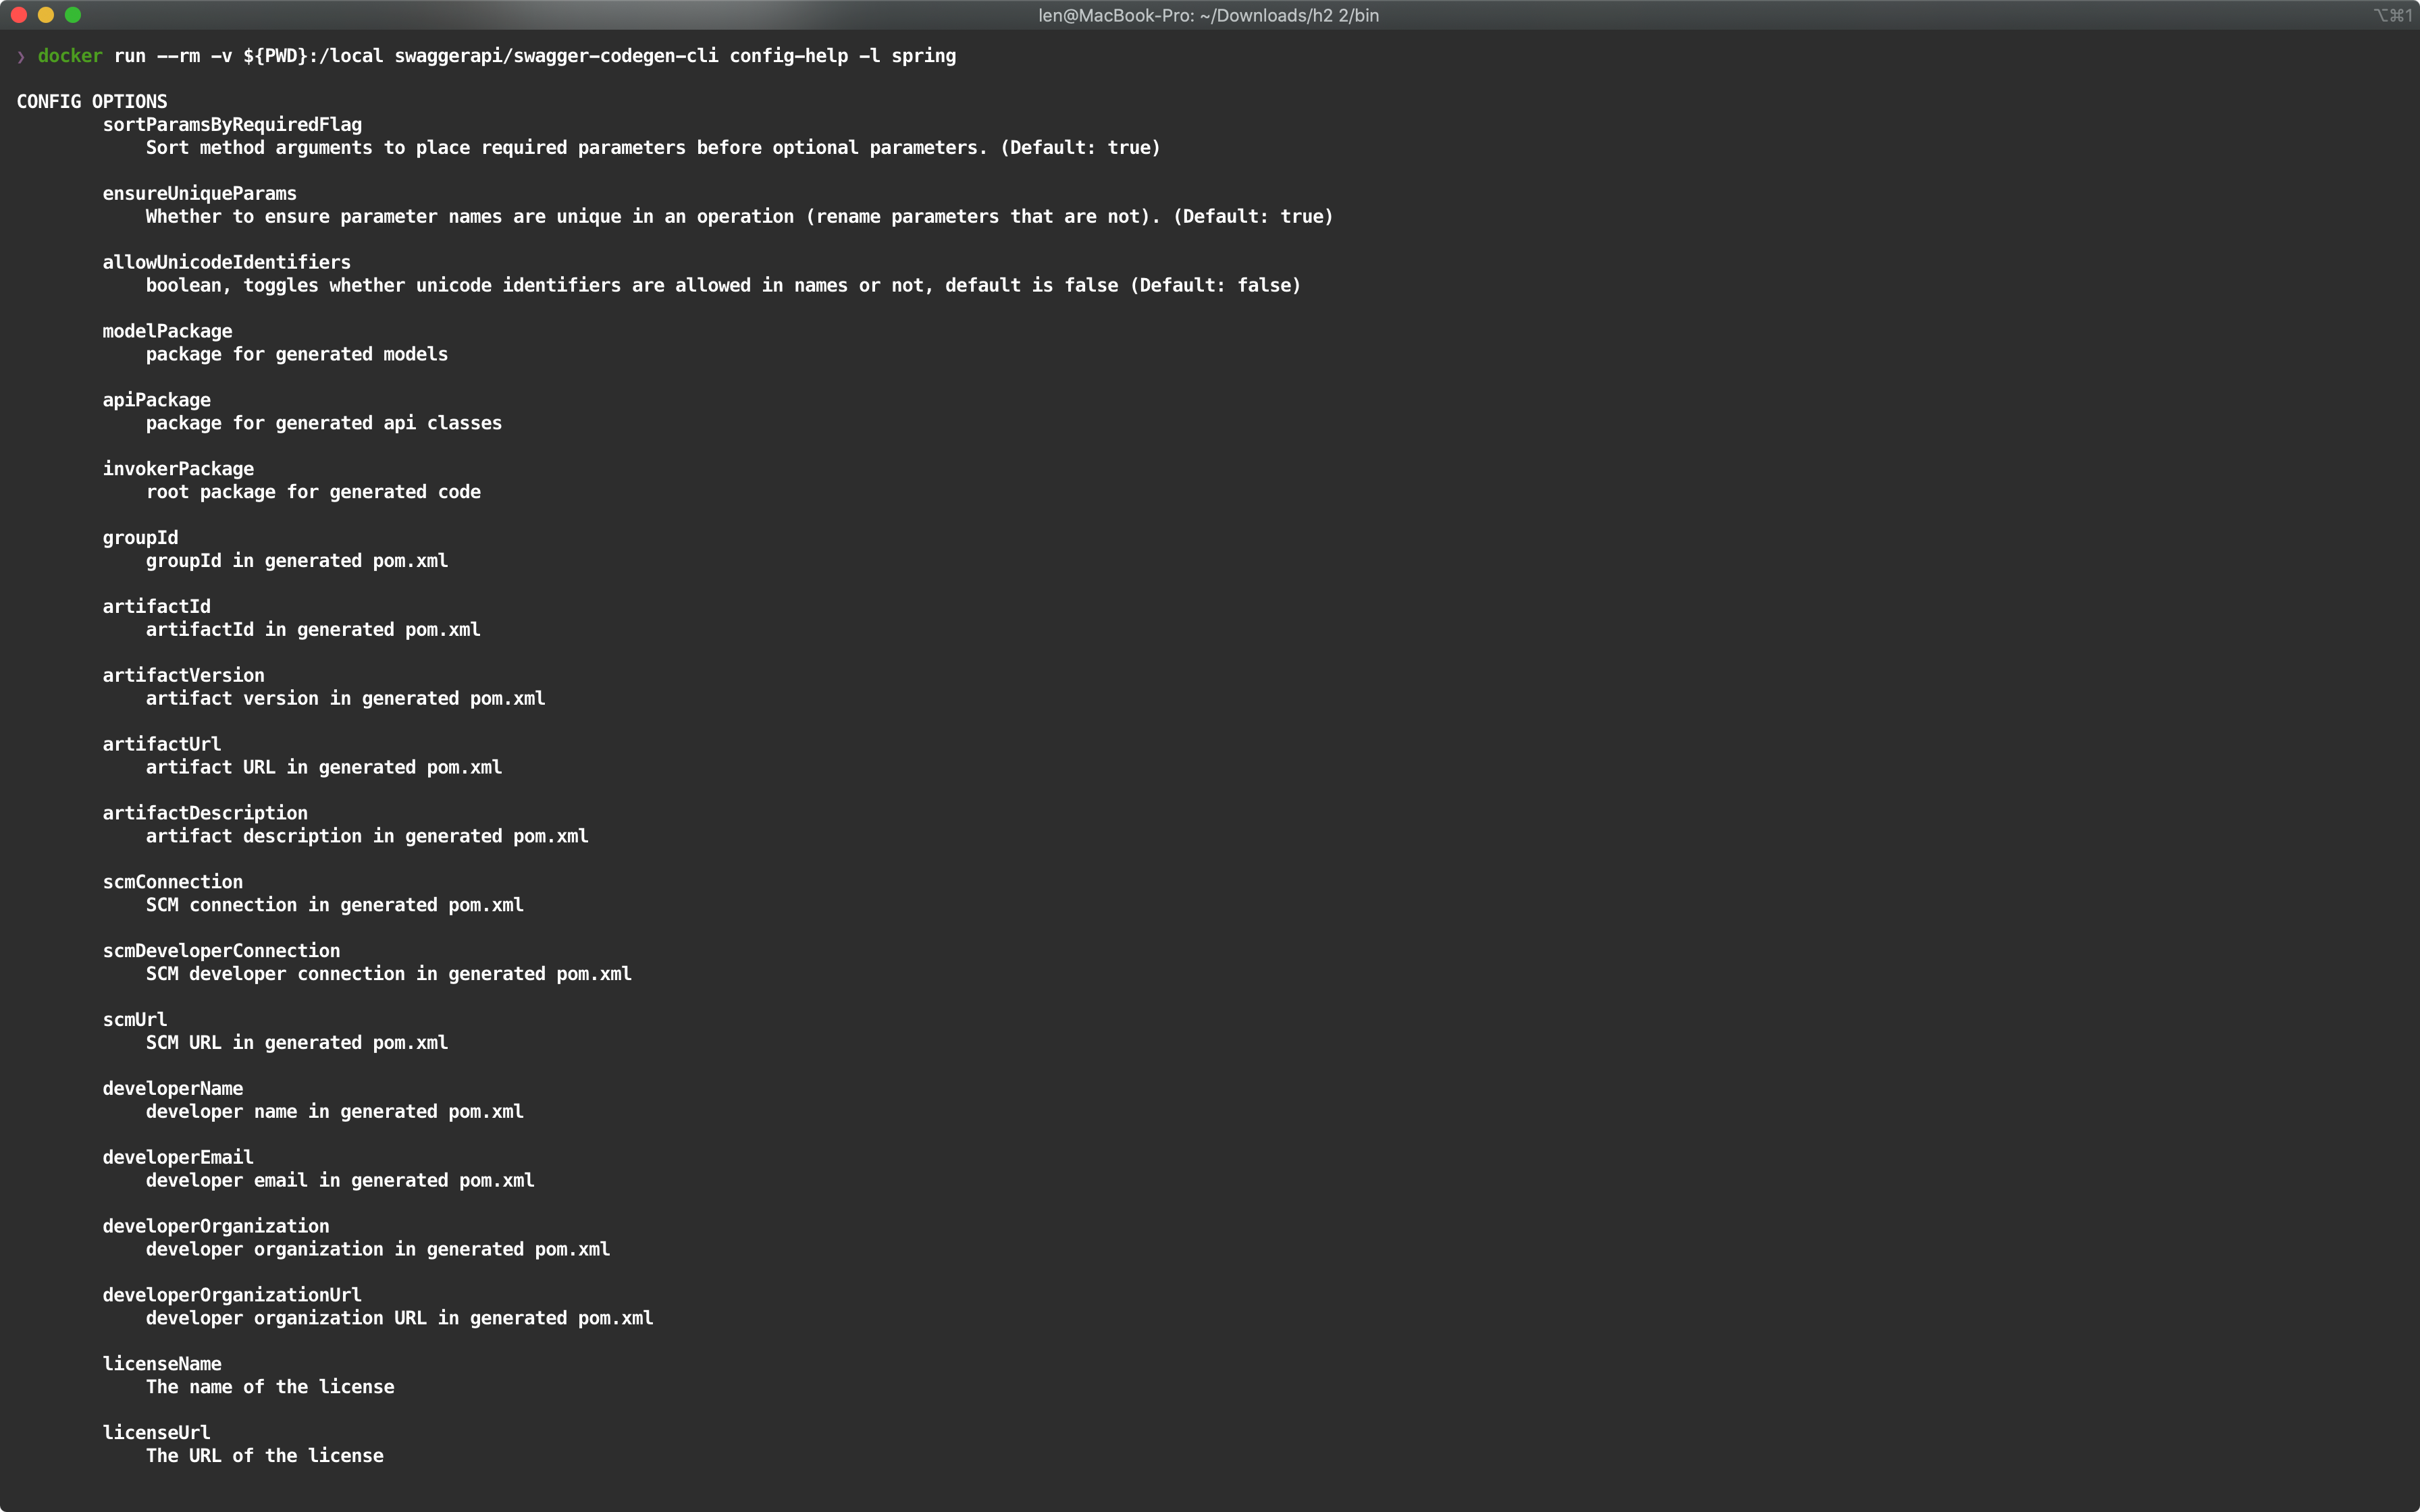
Task: Click the sortParamsByRequiredFlag option name
Action: 232,125
